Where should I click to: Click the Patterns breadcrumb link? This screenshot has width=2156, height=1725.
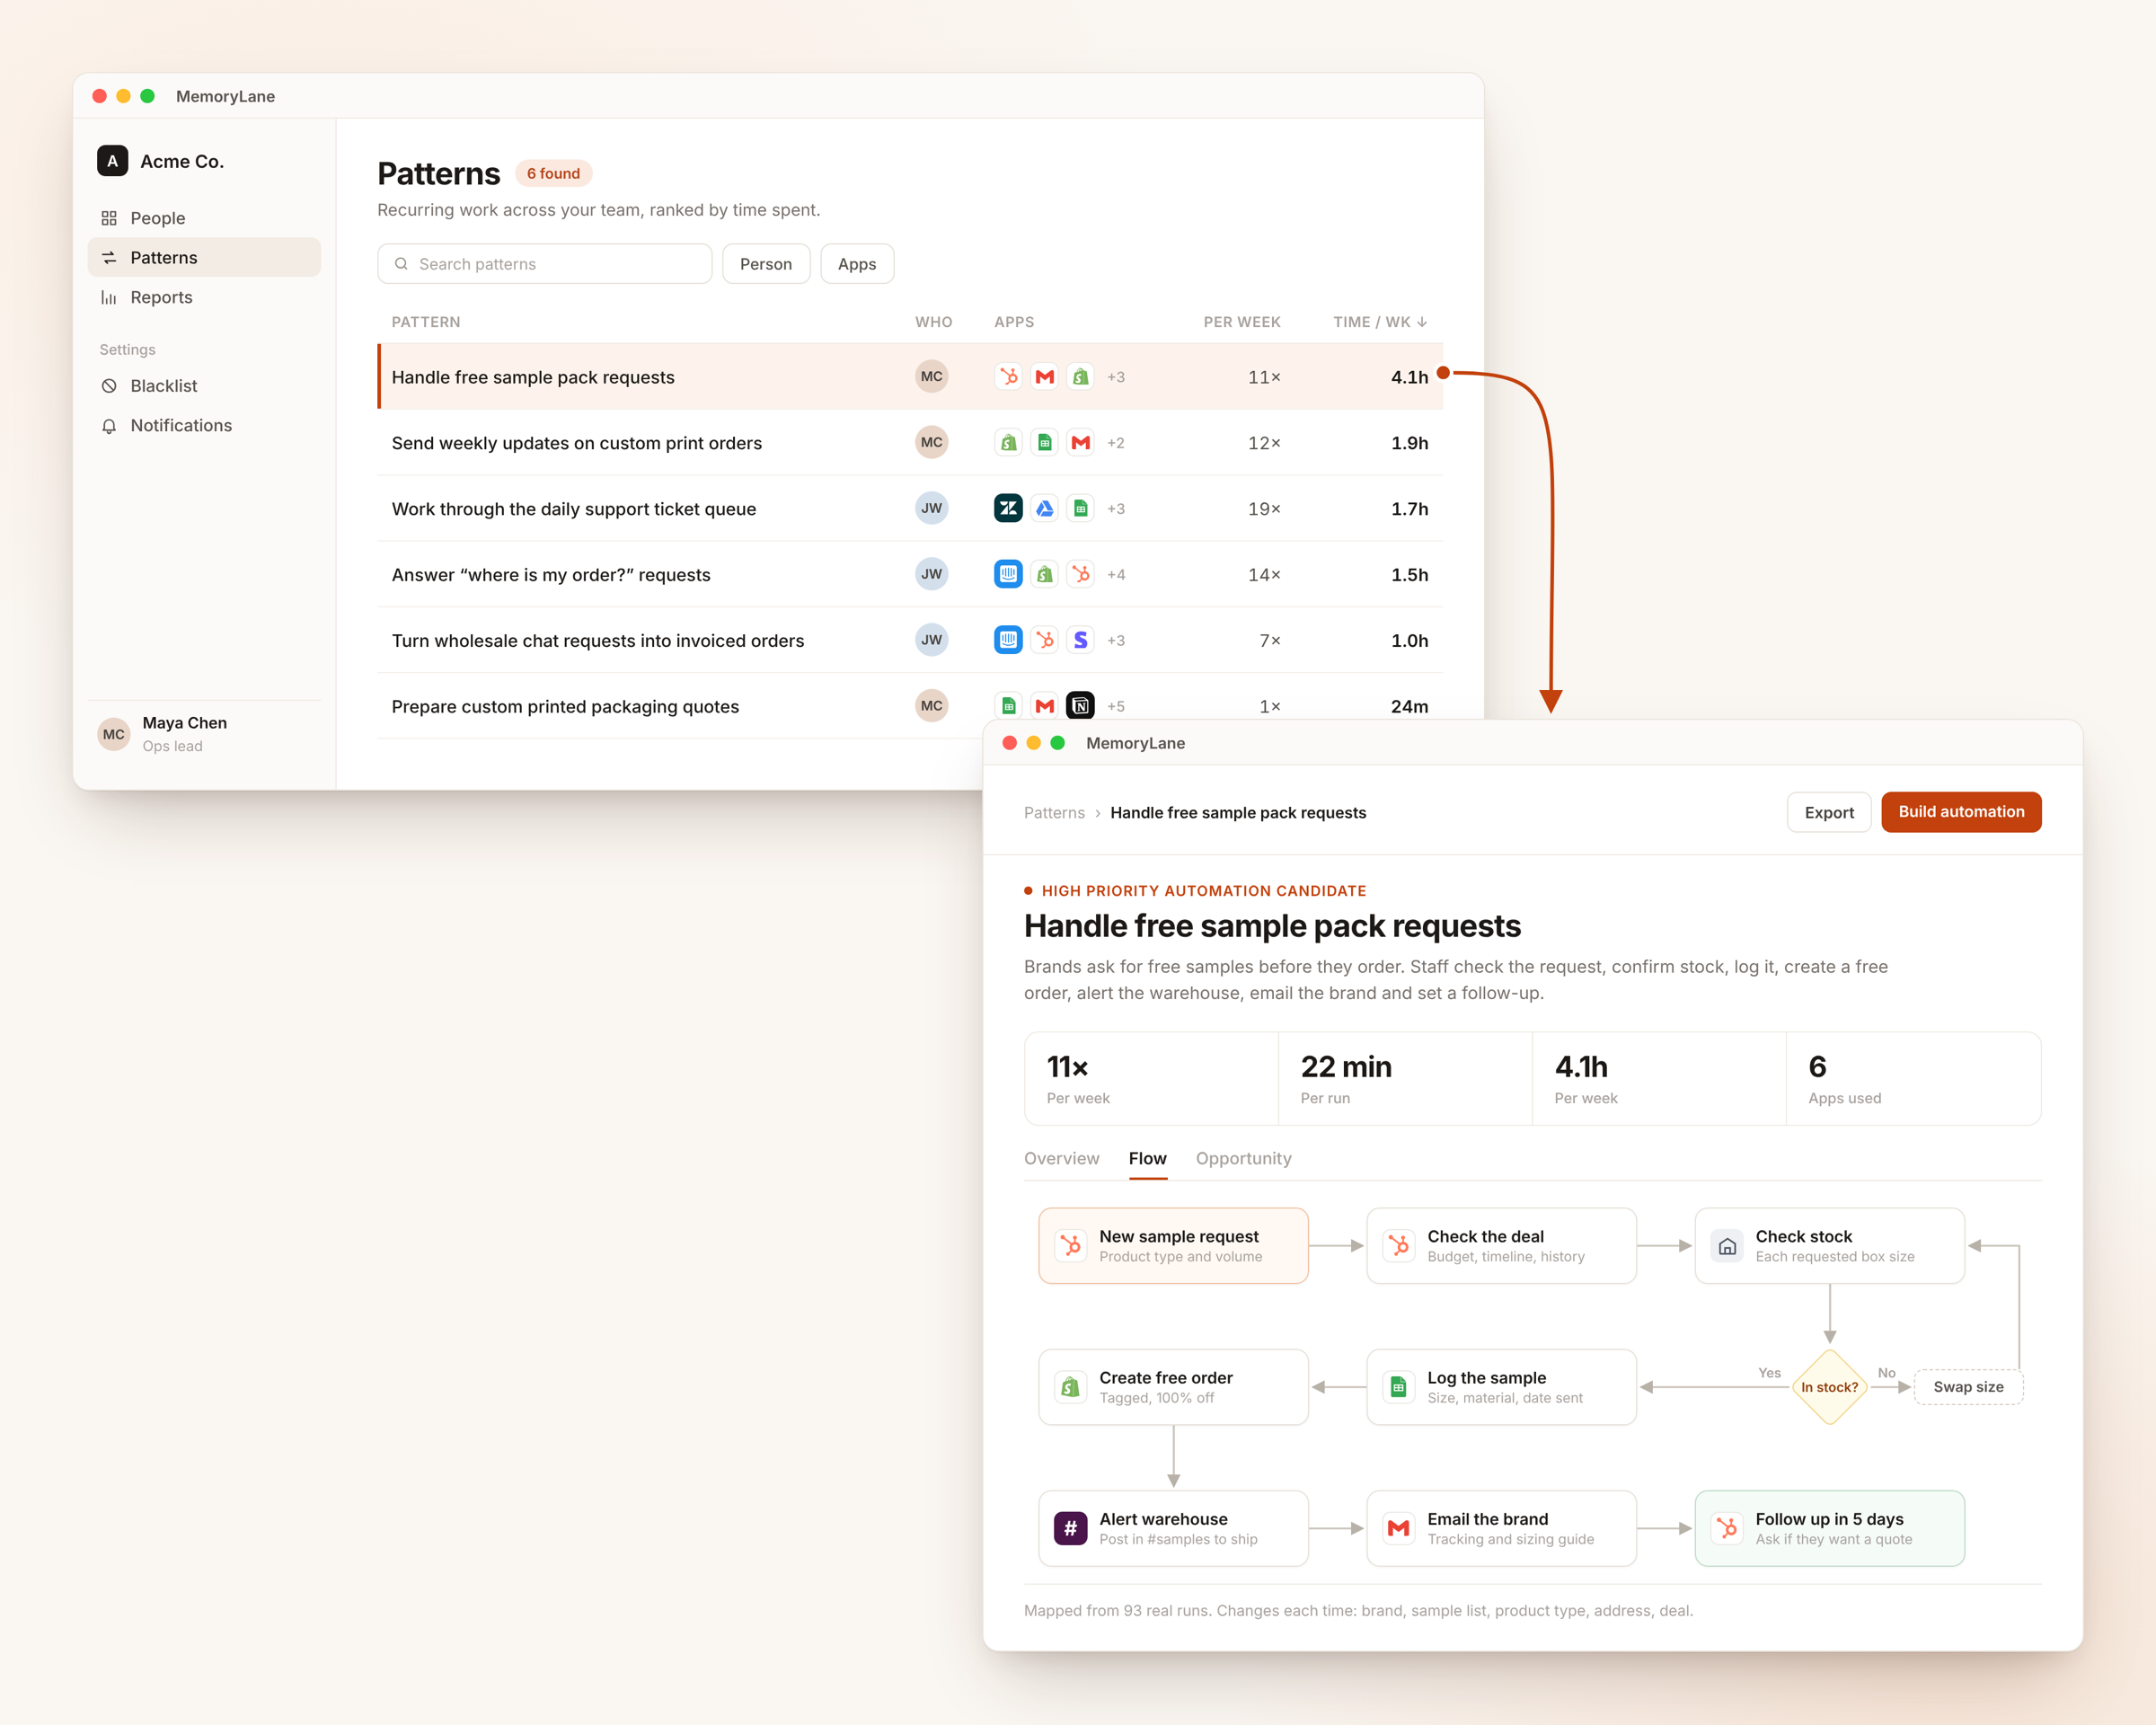(x=1054, y=813)
